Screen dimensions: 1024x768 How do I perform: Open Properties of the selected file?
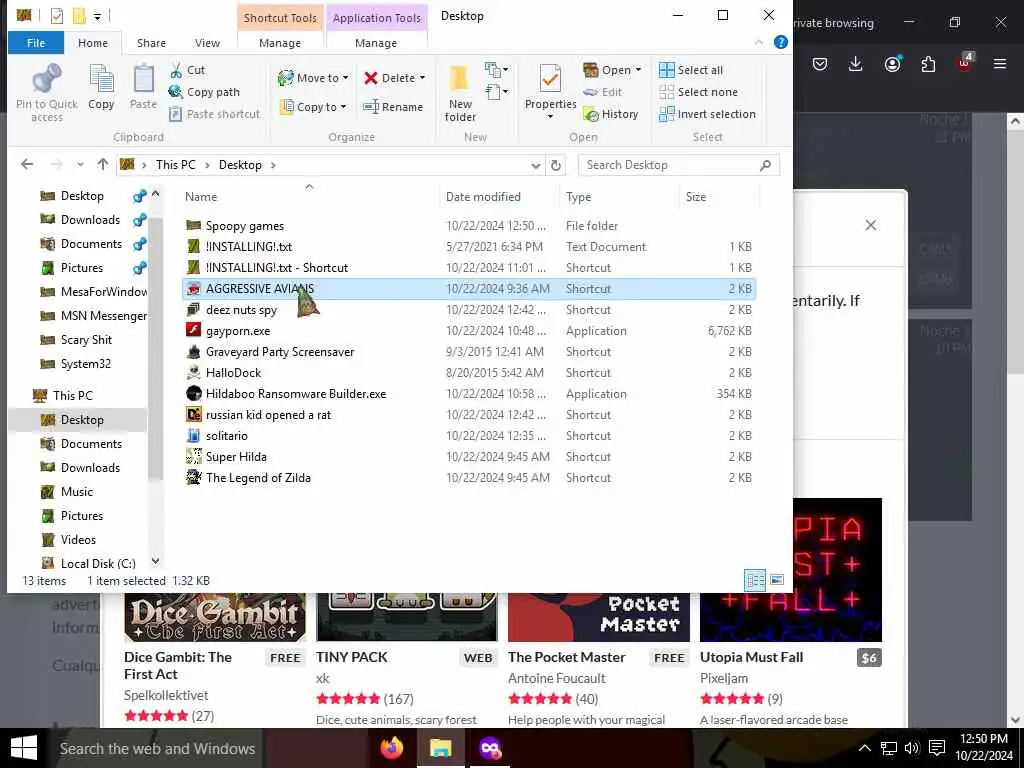[550, 91]
